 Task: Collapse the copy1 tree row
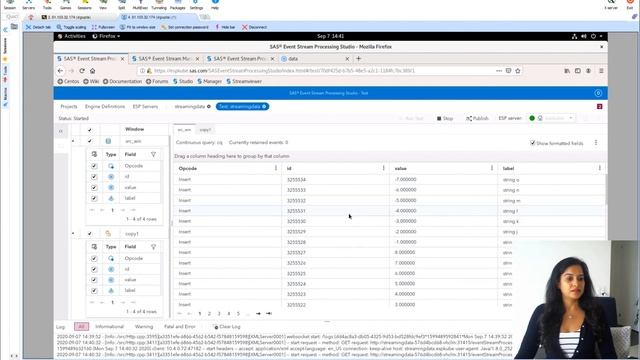(73, 234)
